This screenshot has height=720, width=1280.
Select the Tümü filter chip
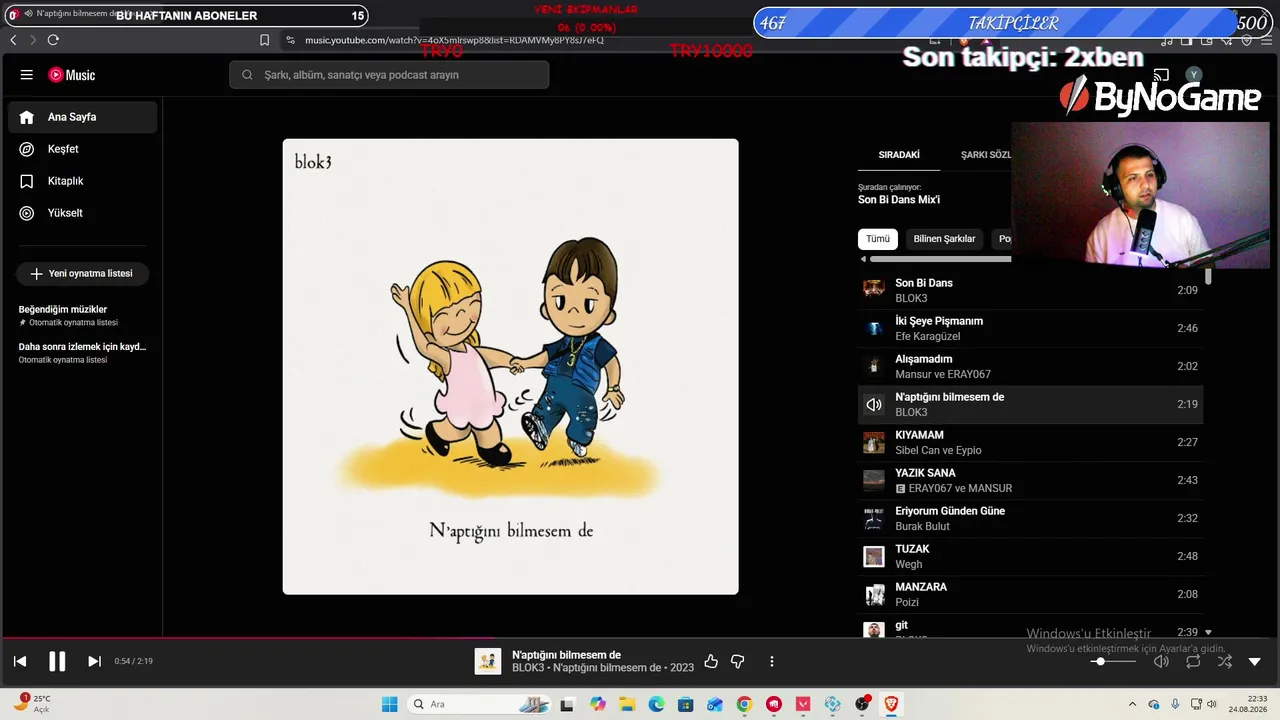(x=878, y=239)
